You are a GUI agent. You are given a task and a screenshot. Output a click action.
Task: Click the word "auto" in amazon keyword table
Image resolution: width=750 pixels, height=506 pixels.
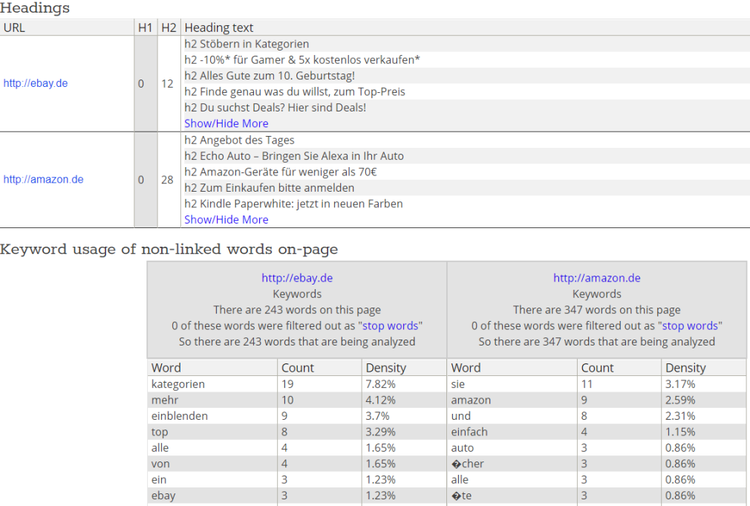(x=462, y=448)
